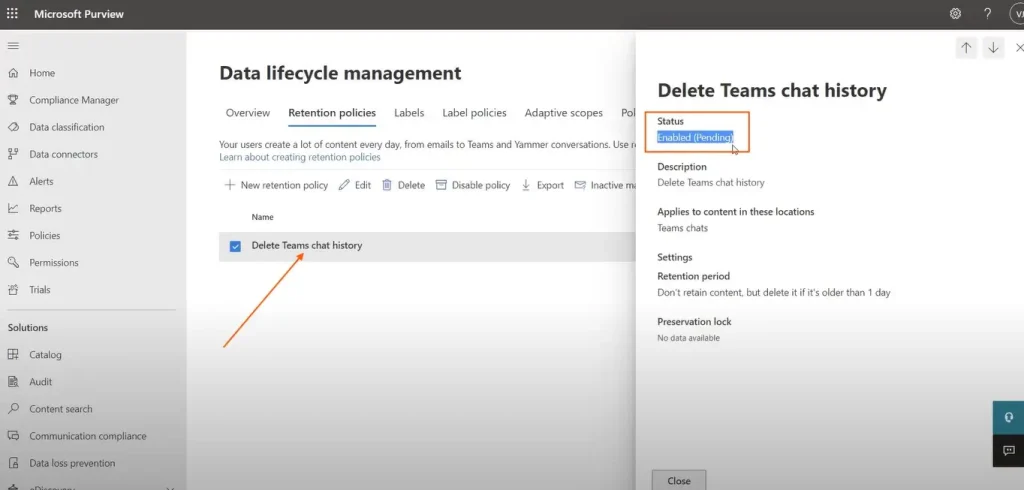
Task: Open Home in the navigation
Action: tap(42, 73)
